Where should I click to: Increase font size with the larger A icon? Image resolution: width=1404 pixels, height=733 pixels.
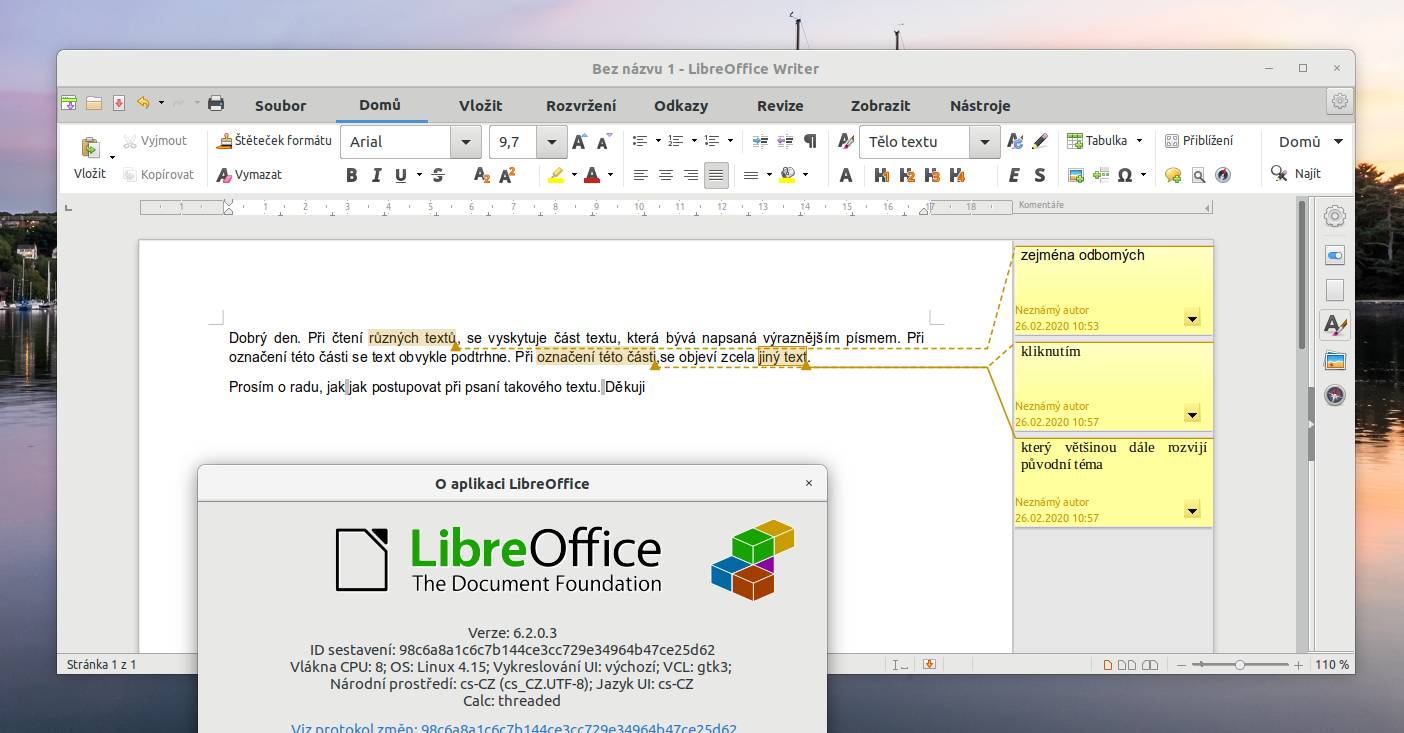click(579, 142)
